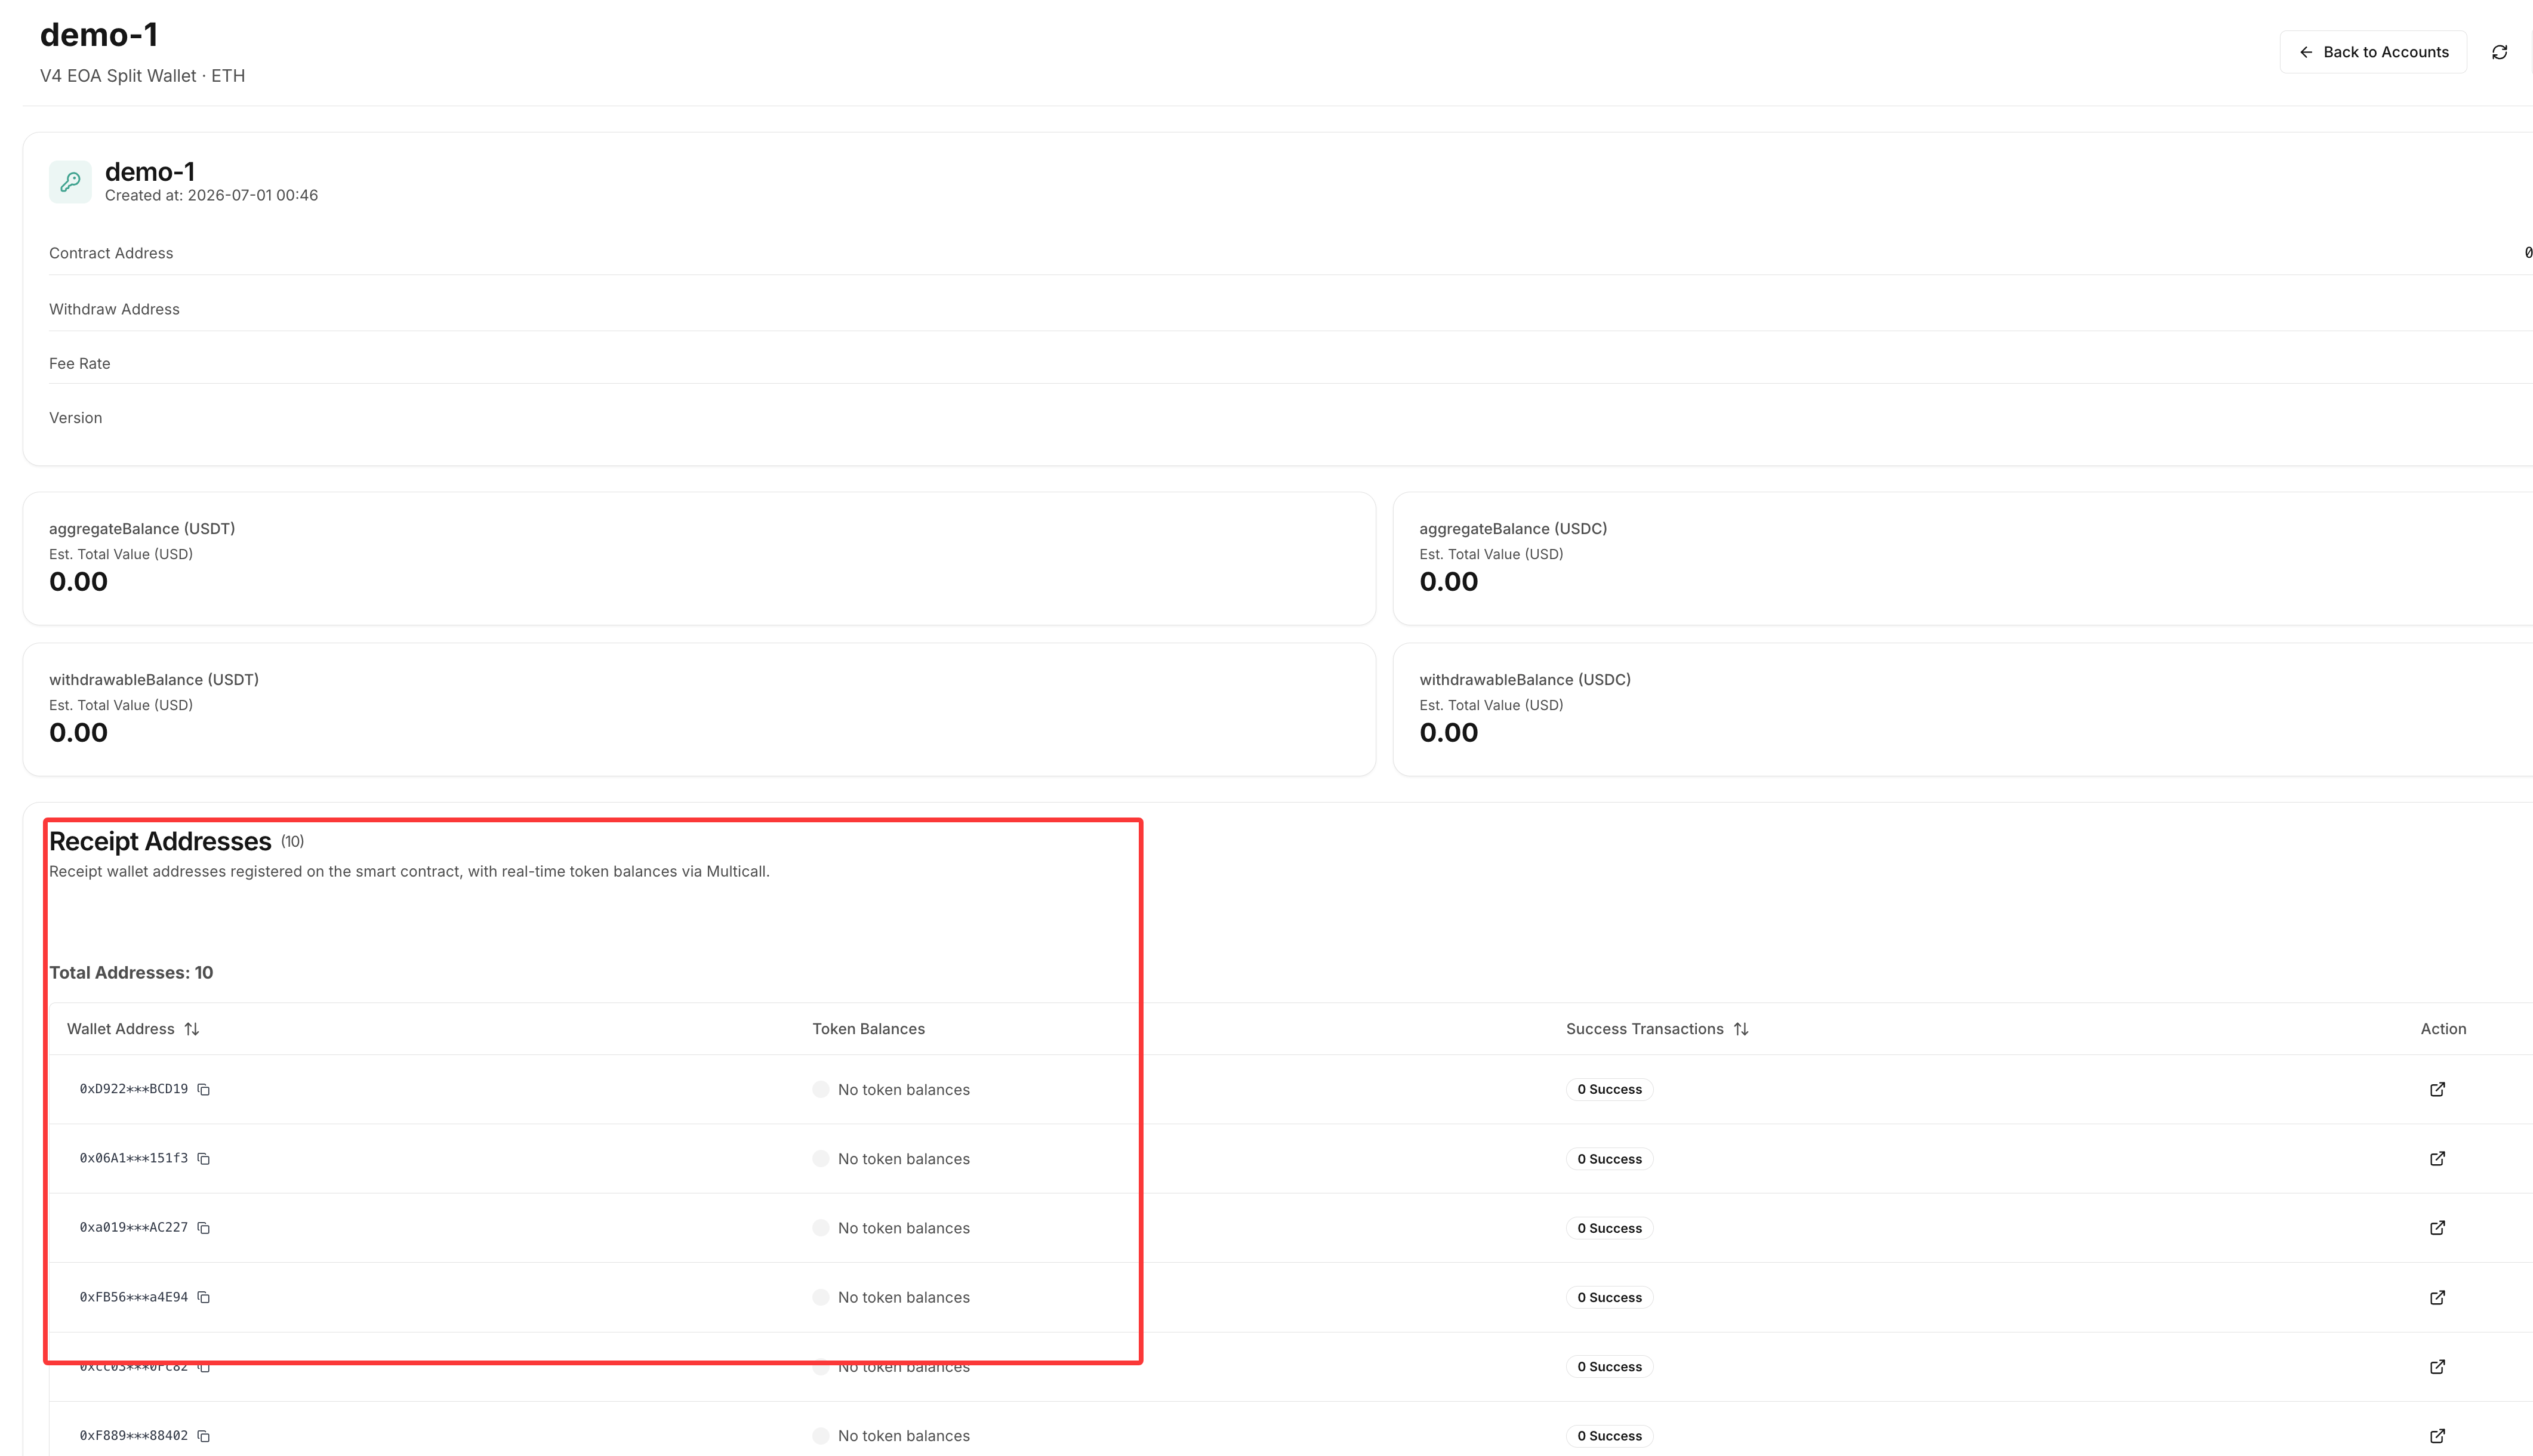Viewport: 2533px width, 1456px height.
Task: Copy address 0xFB56***a4E94
Action: pyautogui.click(x=204, y=1297)
